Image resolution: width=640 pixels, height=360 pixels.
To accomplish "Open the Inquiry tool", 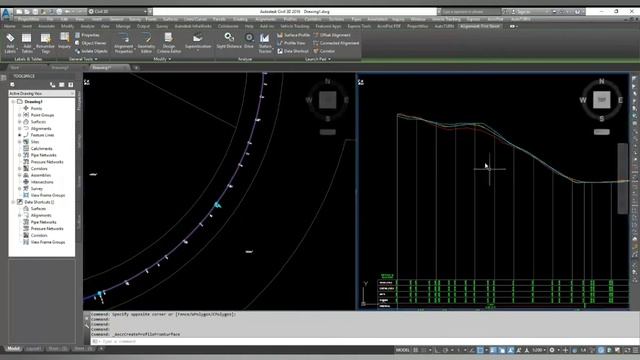I will click(x=64, y=41).
